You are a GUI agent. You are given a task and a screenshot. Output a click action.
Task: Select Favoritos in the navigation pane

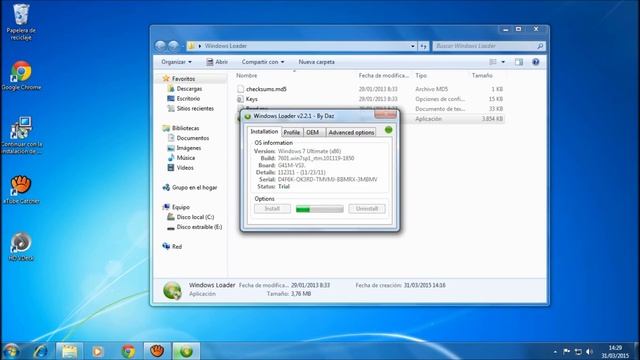click(x=179, y=79)
